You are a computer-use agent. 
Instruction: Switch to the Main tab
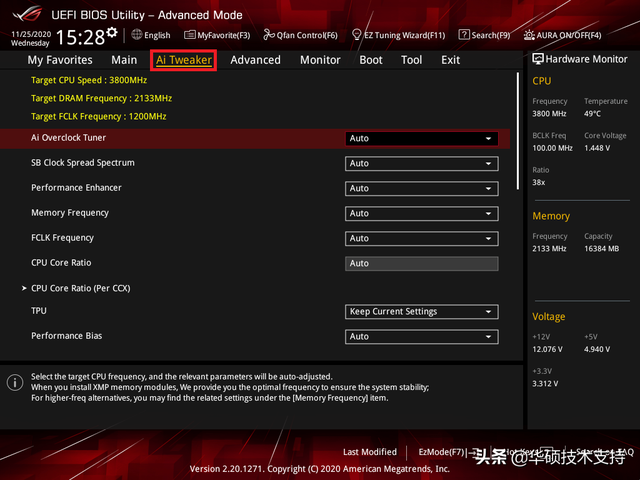(x=124, y=60)
